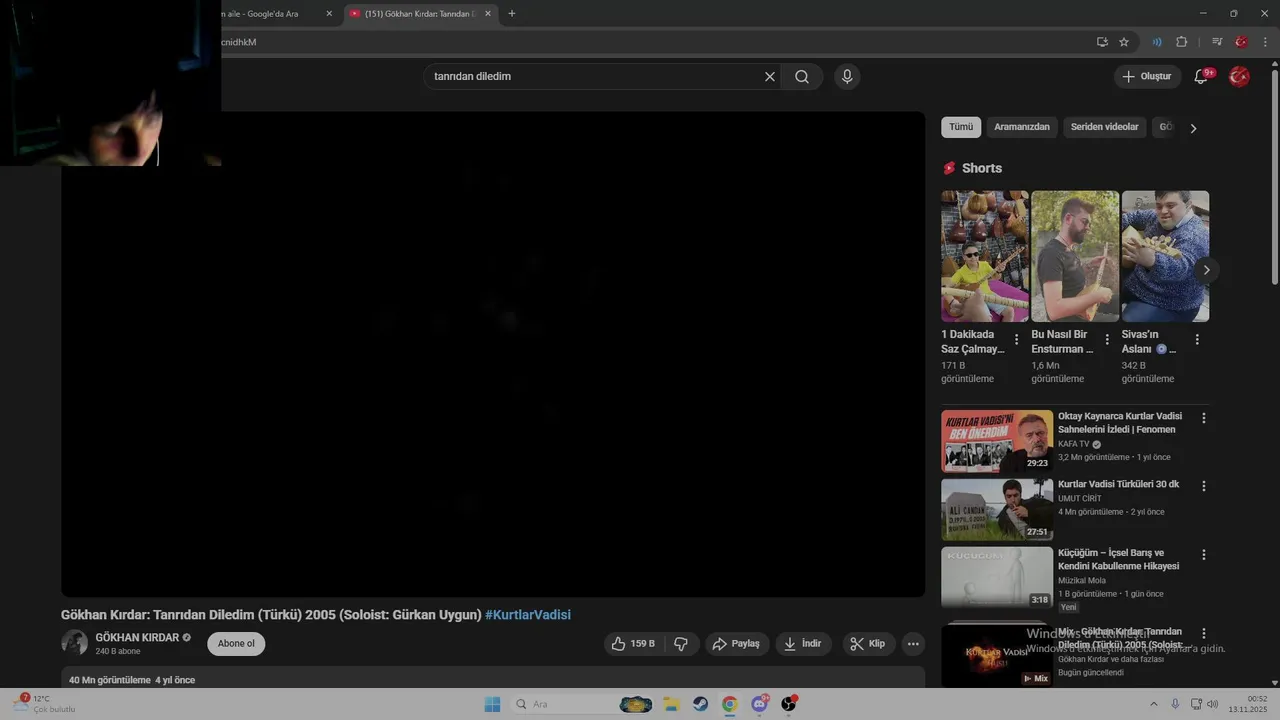
Task: Open YouTube notifications bell
Action: (x=1201, y=76)
